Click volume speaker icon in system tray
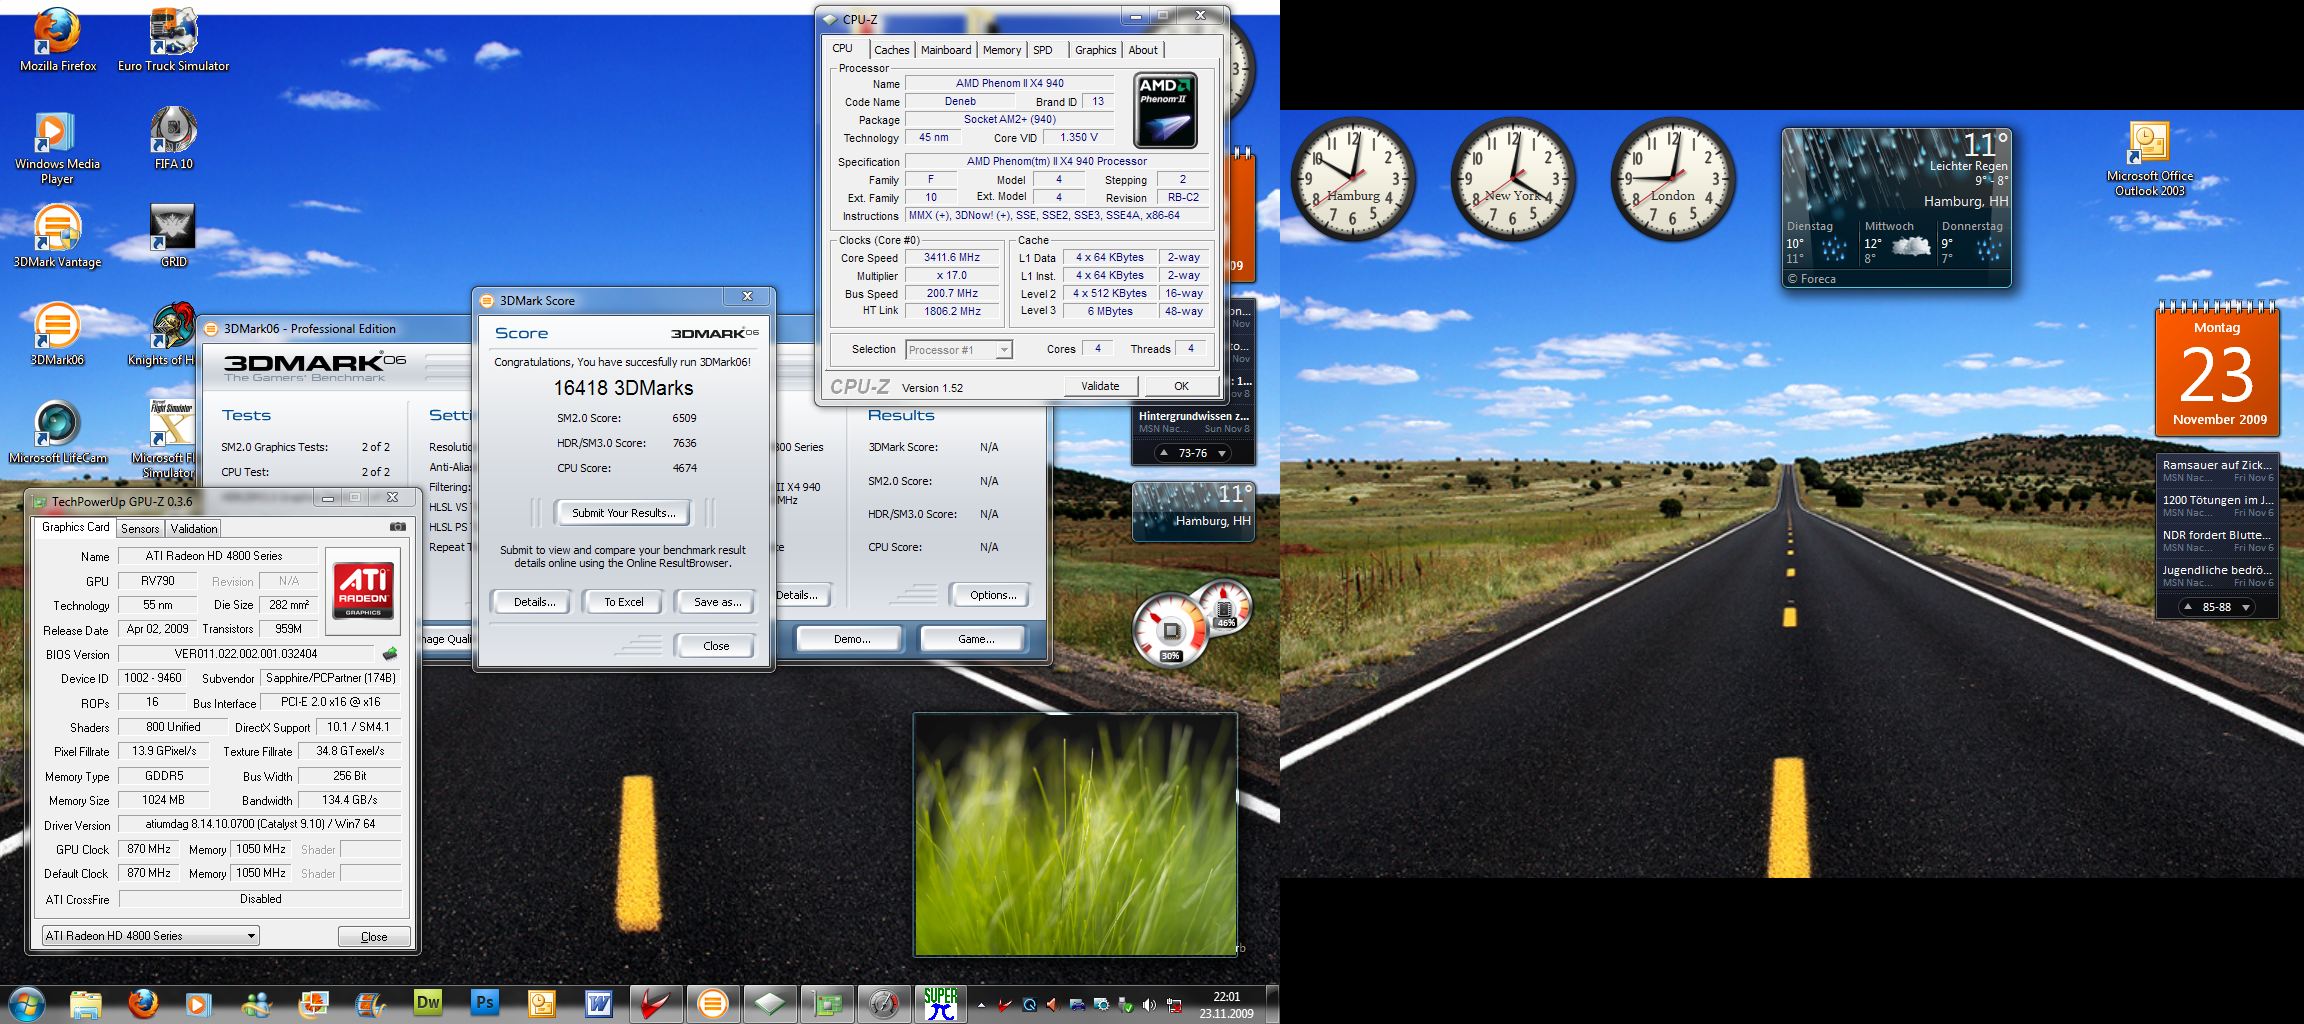Image resolution: width=2304 pixels, height=1024 pixels. 1149,1005
